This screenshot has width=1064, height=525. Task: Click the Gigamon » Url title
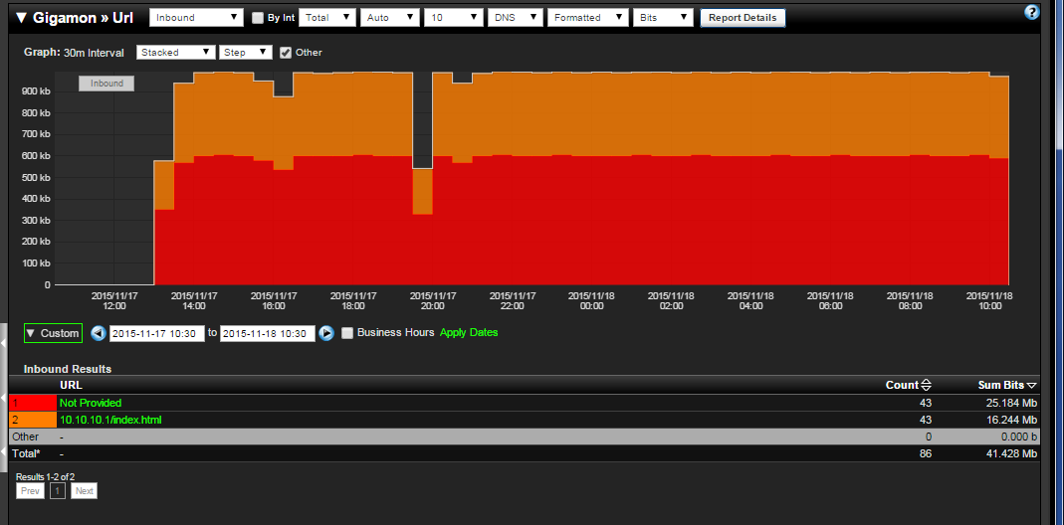click(83, 18)
